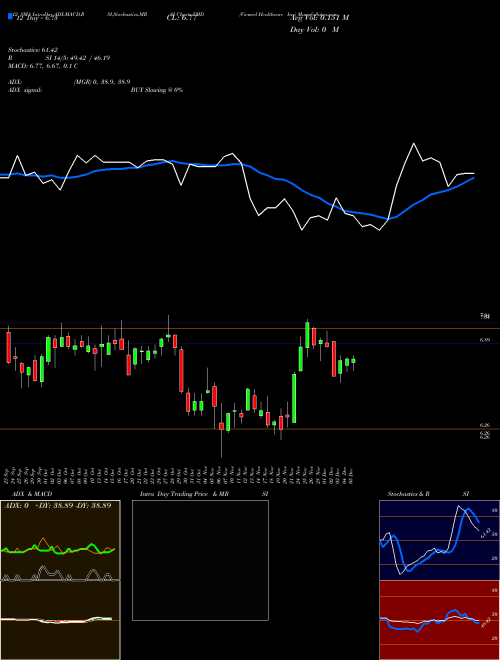Click the 6.89 price axis label

coord(484,340)
